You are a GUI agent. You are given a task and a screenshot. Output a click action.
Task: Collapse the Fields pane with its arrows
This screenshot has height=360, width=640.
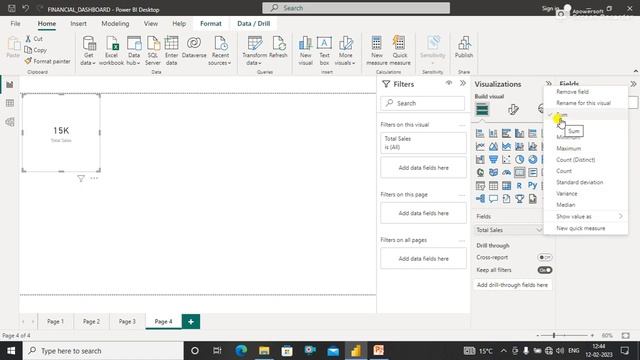[x=633, y=84]
